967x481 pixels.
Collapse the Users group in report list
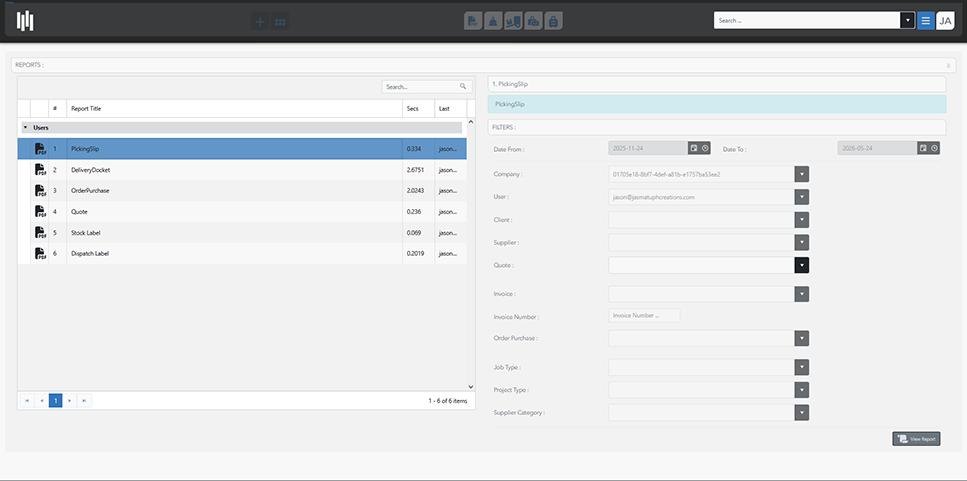coord(25,128)
